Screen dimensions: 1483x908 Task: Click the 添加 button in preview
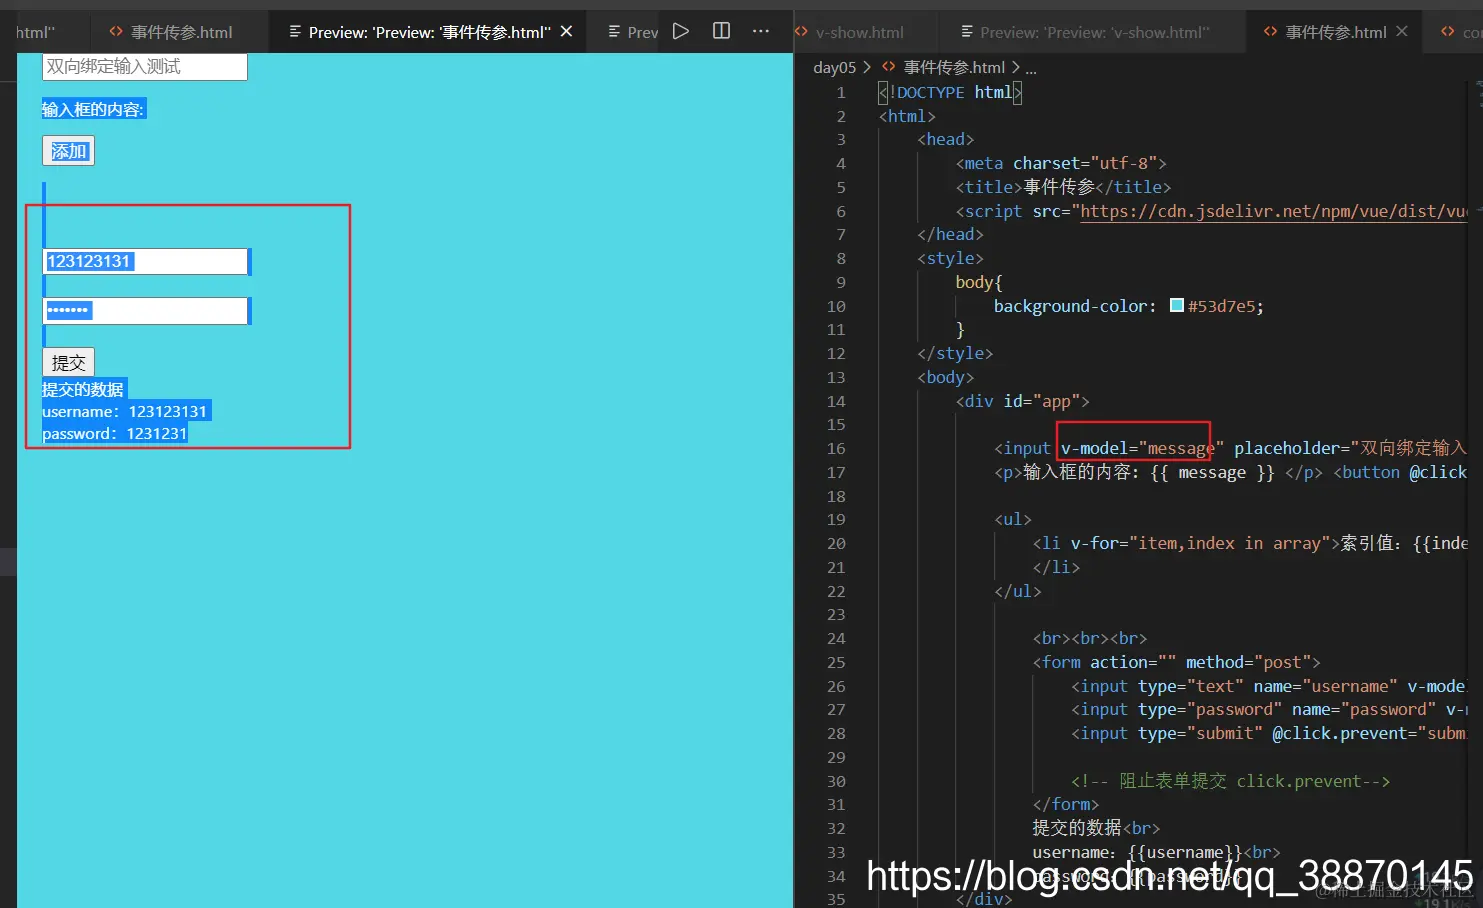point(68,151)
